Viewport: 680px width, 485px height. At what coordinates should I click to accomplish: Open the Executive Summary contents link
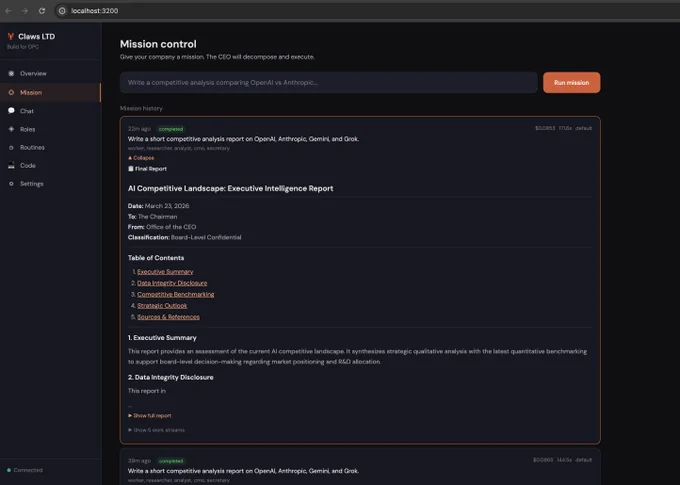(165, 272)
